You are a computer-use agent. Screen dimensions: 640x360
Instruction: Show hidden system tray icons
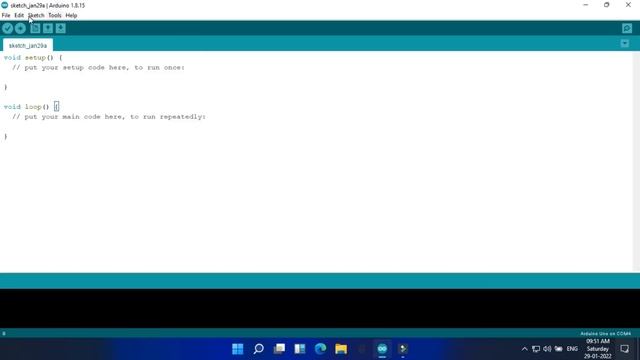click(x=524, y=349)
